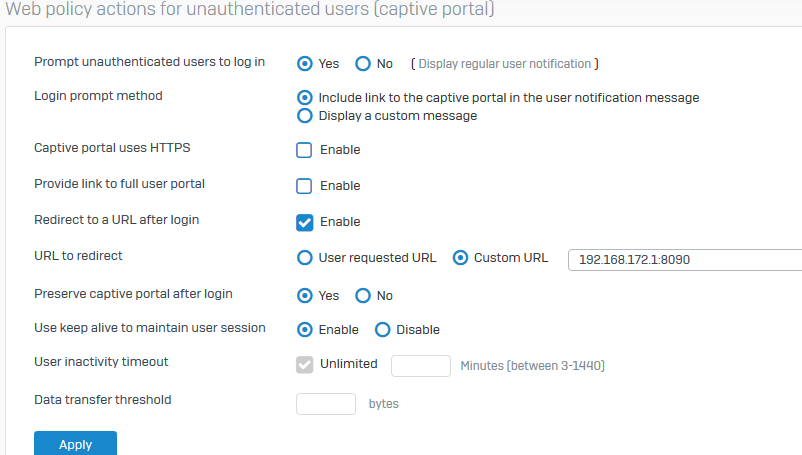Screen dimensions: 802x455
Task: Click the Web policy actions section heading
Action: 249,9
